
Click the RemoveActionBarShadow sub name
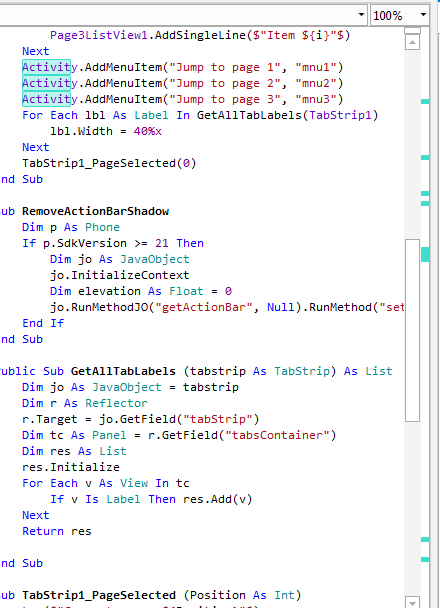(x=95, y=211)
